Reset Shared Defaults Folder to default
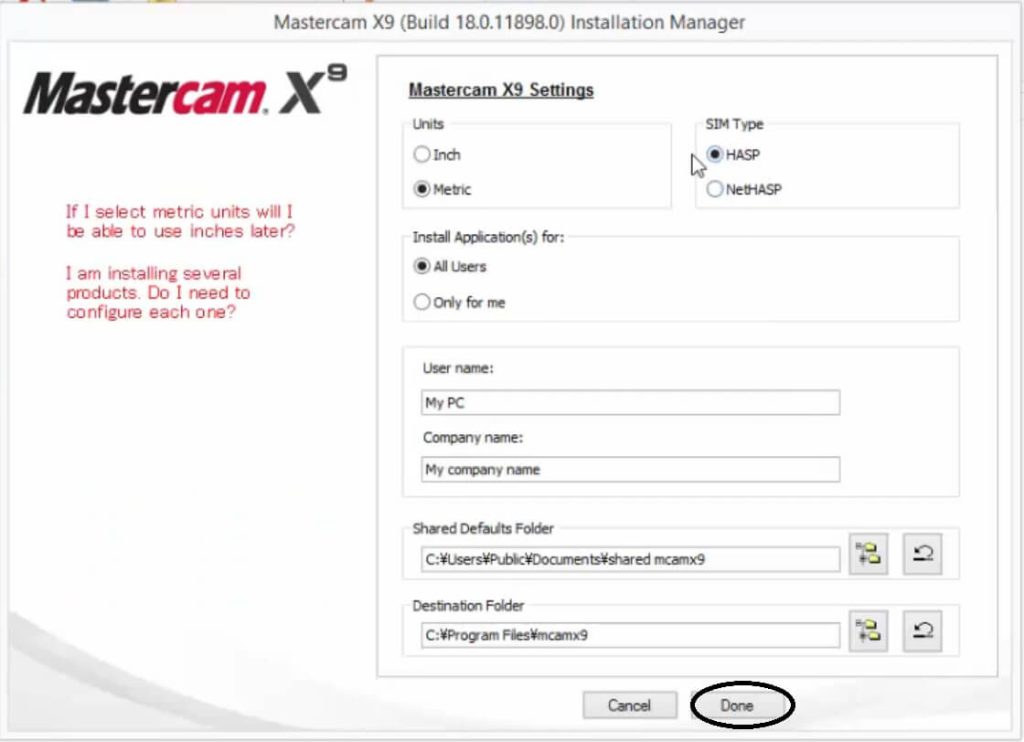 pos(921,555)
